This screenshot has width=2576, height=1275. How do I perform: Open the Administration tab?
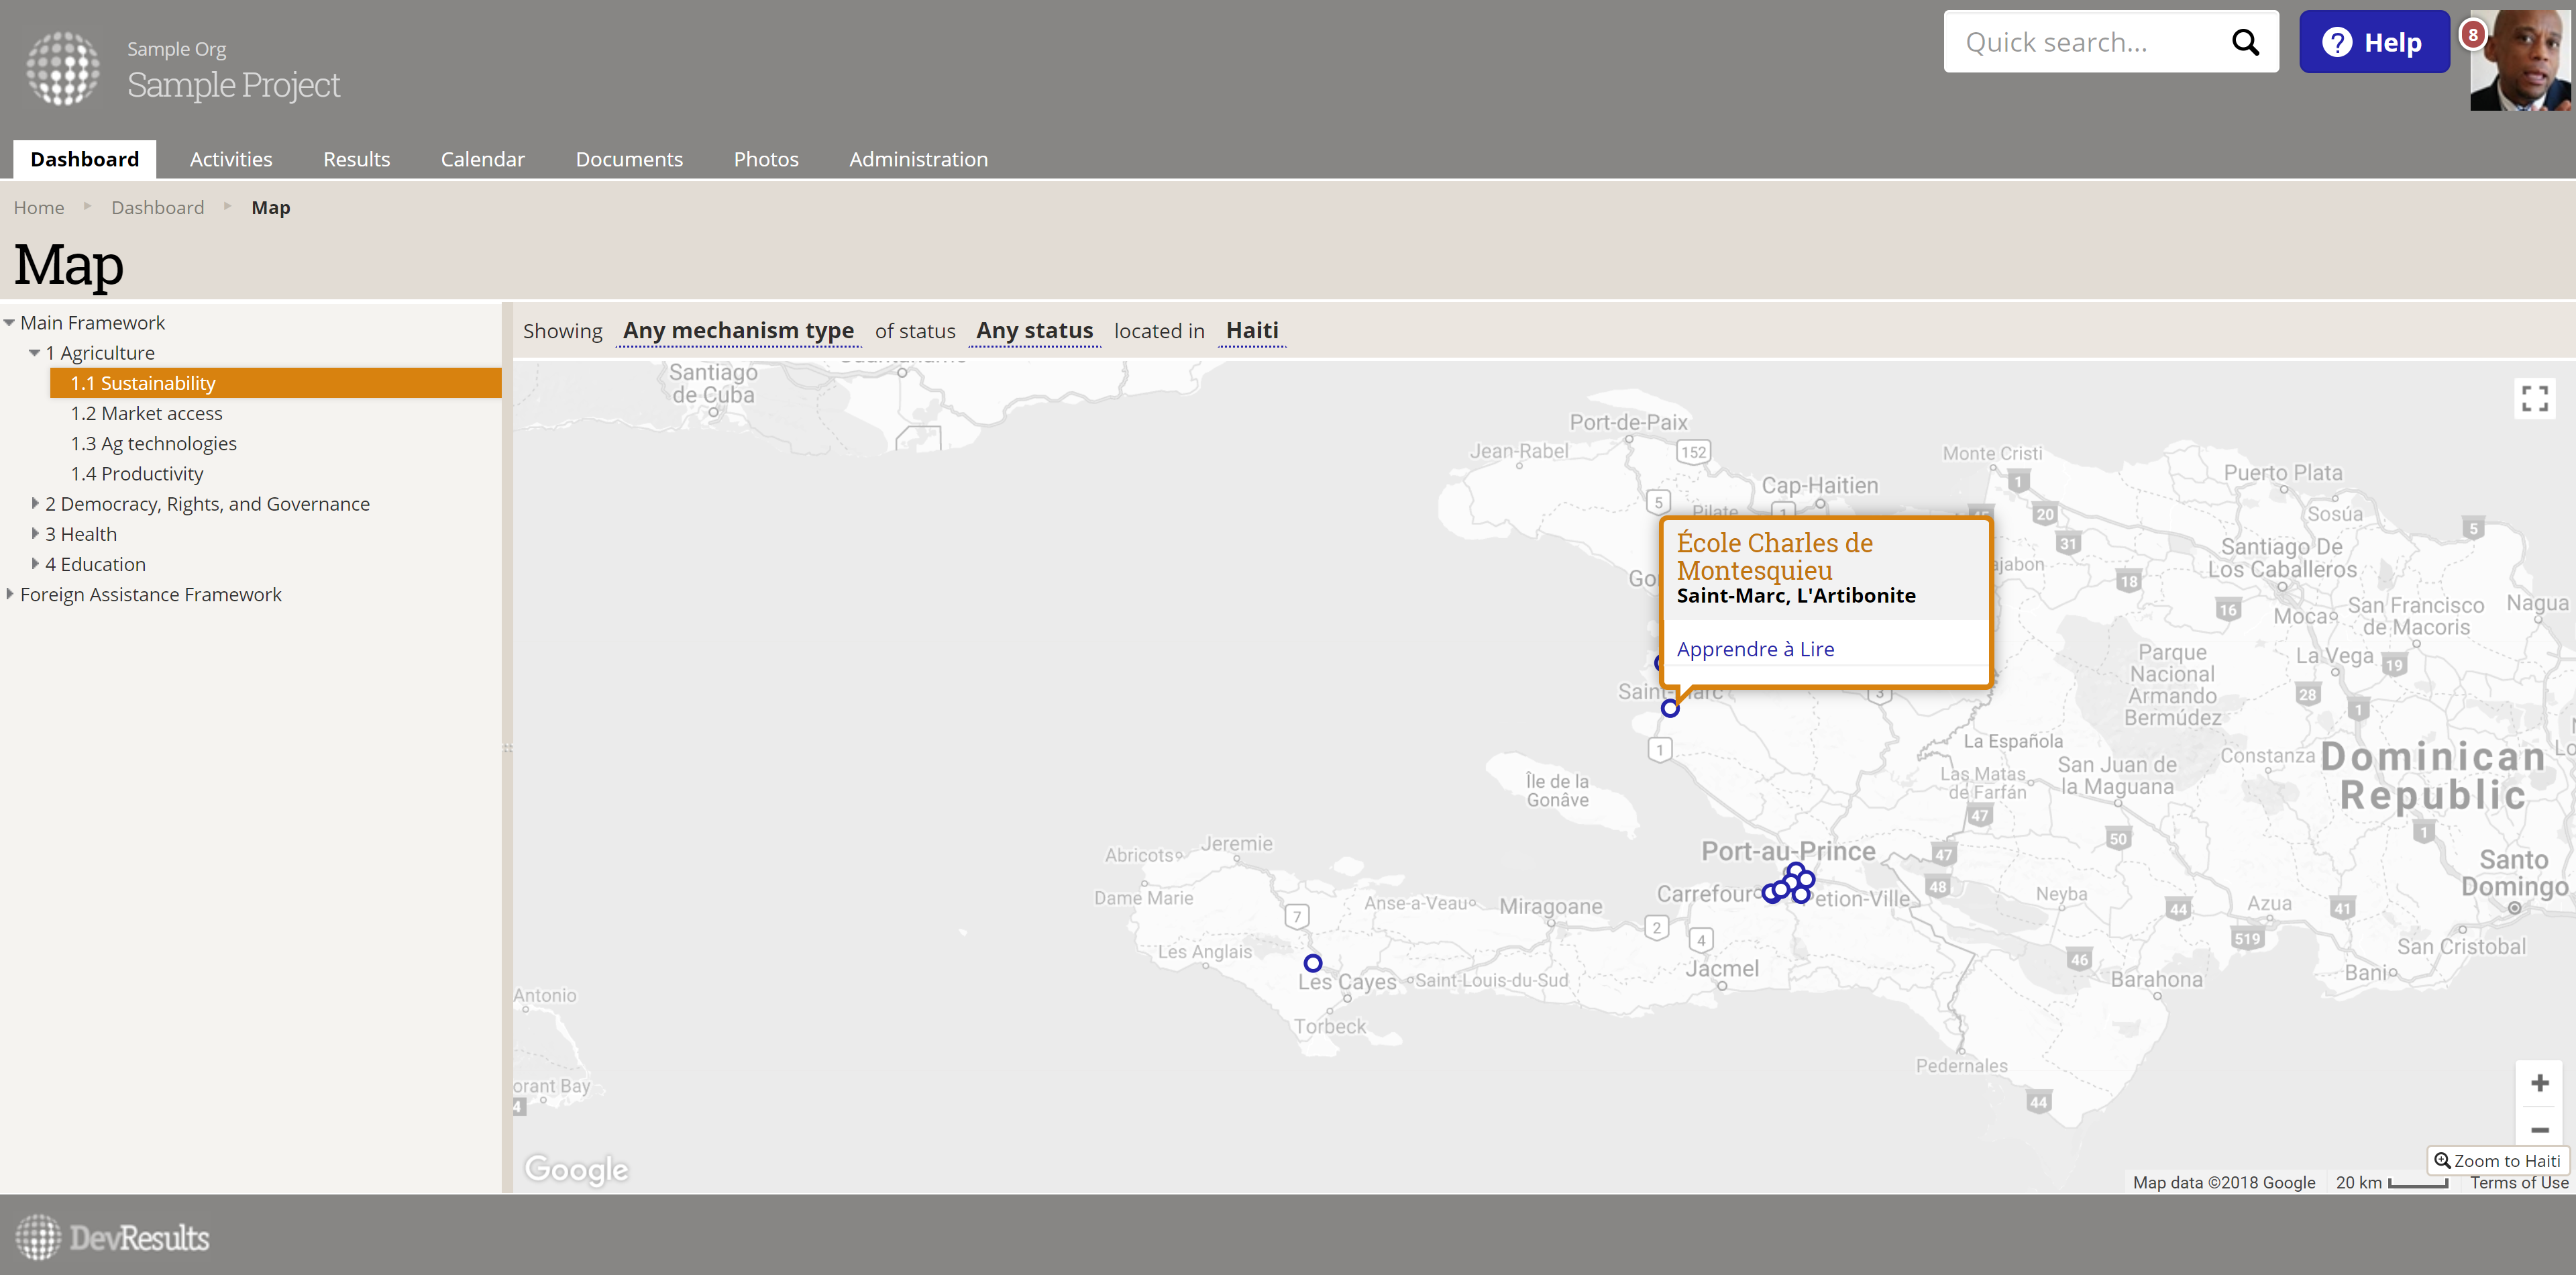pos(918,159)
